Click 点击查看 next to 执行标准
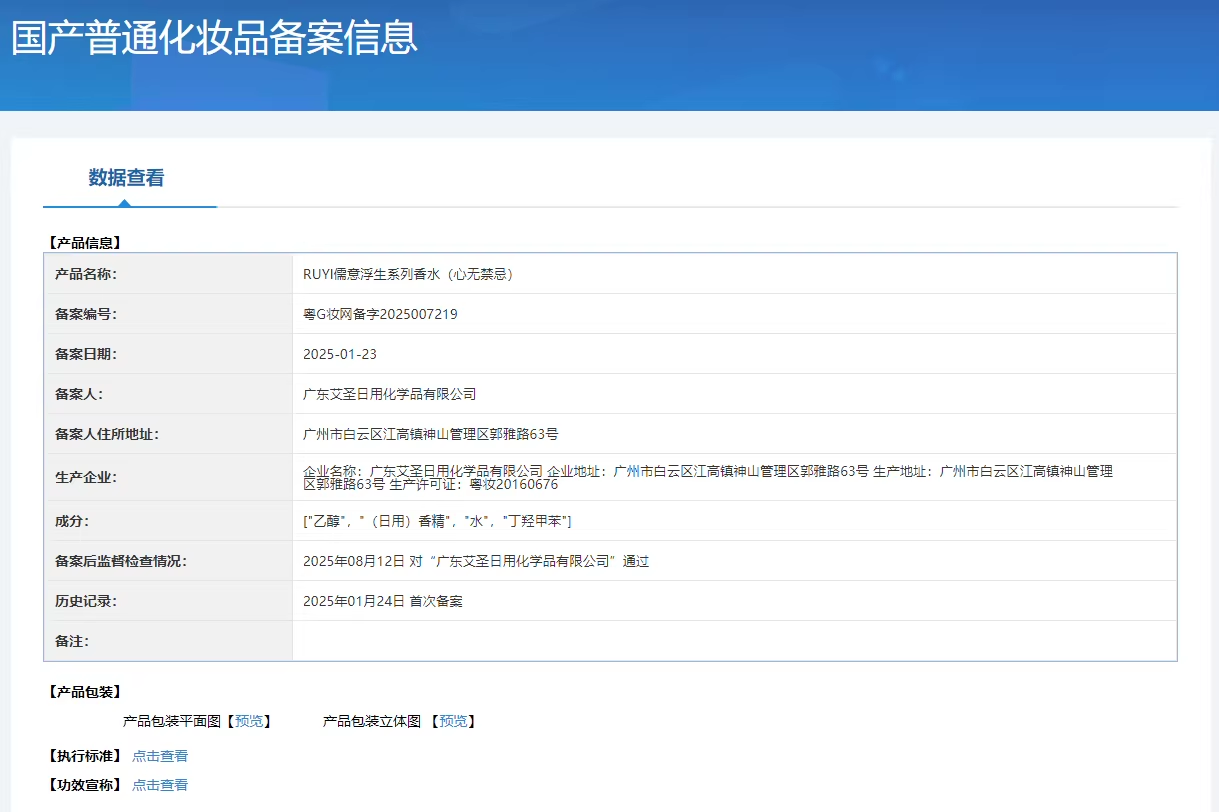Image resolution: width=1219 pixels, height=812 pixels. coord(160,756)
